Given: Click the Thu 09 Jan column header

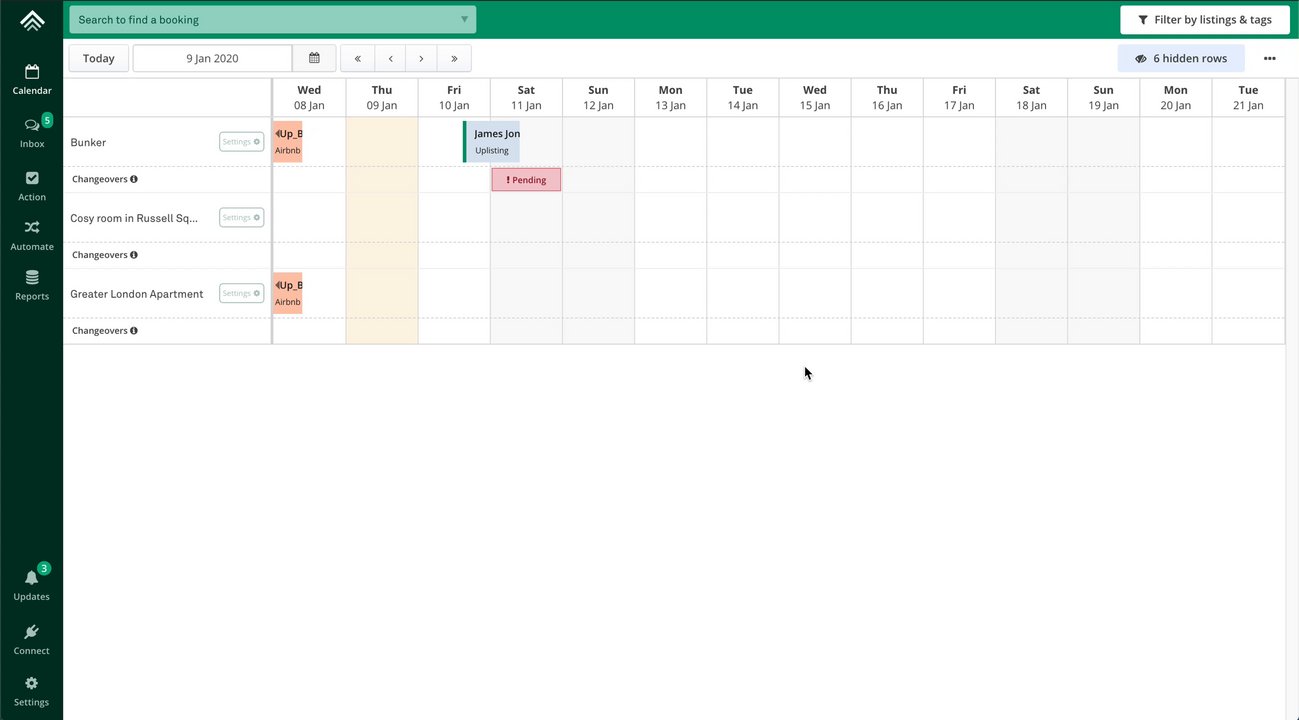Looking at the screenshot, I should pyautogui.click(x=382, y=97).
